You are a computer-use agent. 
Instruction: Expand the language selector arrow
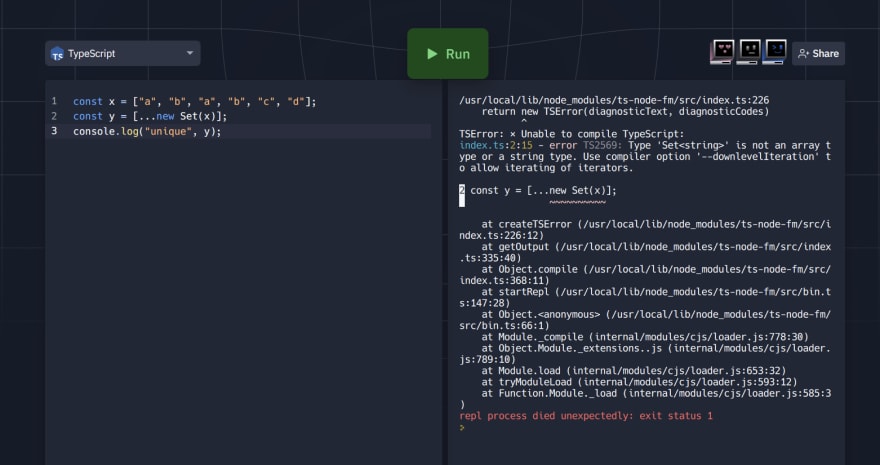coord(190,53)
